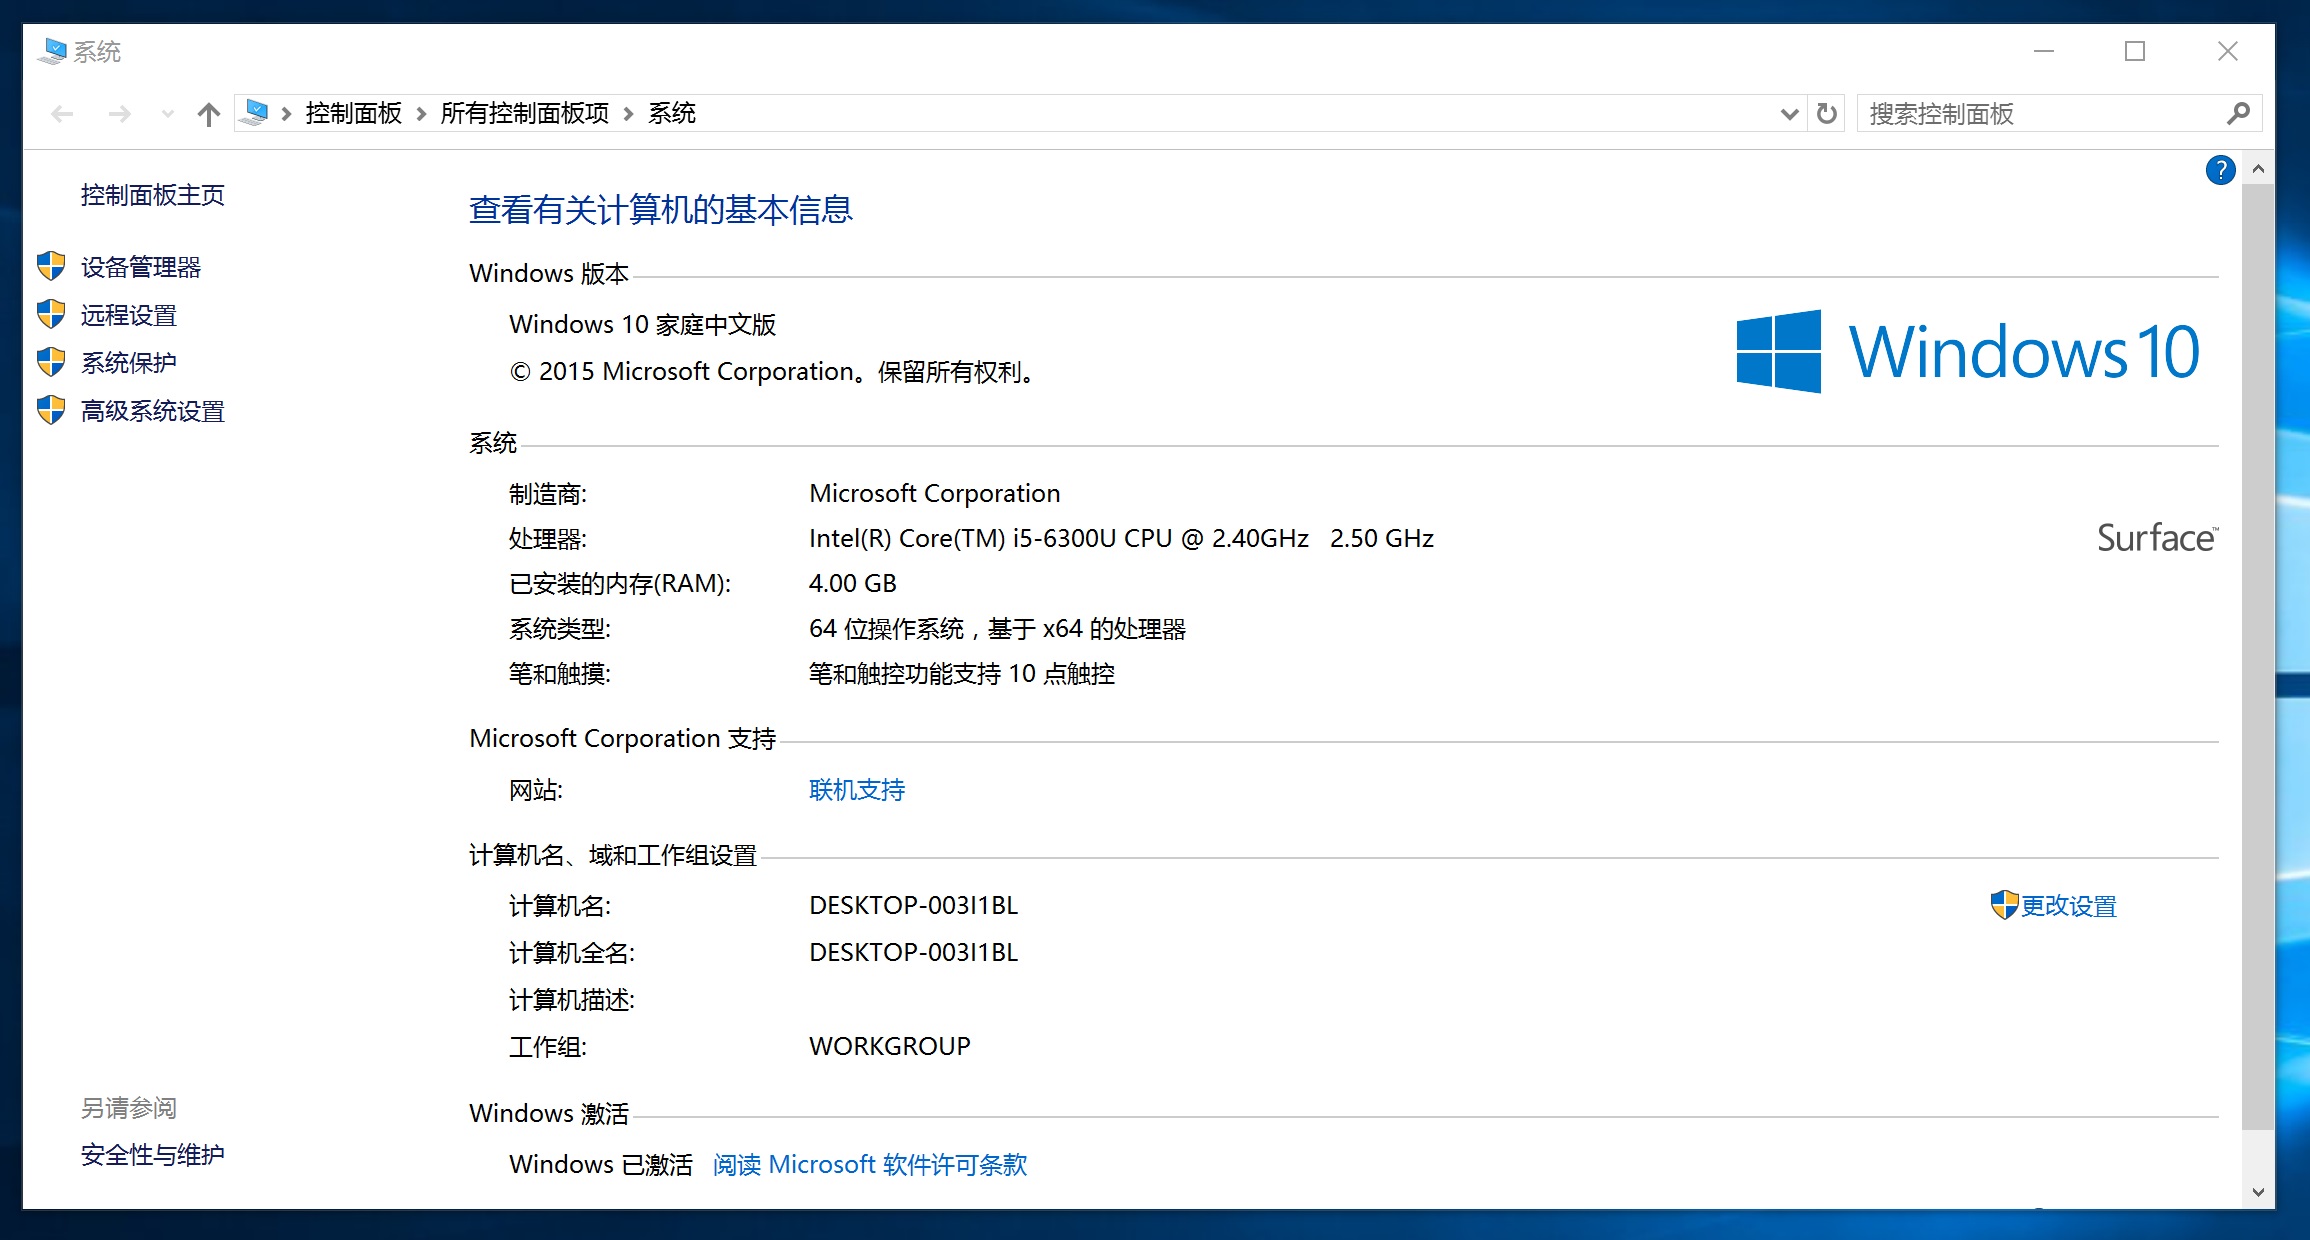Open 控制面板主页 link
The height and width of the screenshot is (1240, 2310).
[x=153, y=195]
